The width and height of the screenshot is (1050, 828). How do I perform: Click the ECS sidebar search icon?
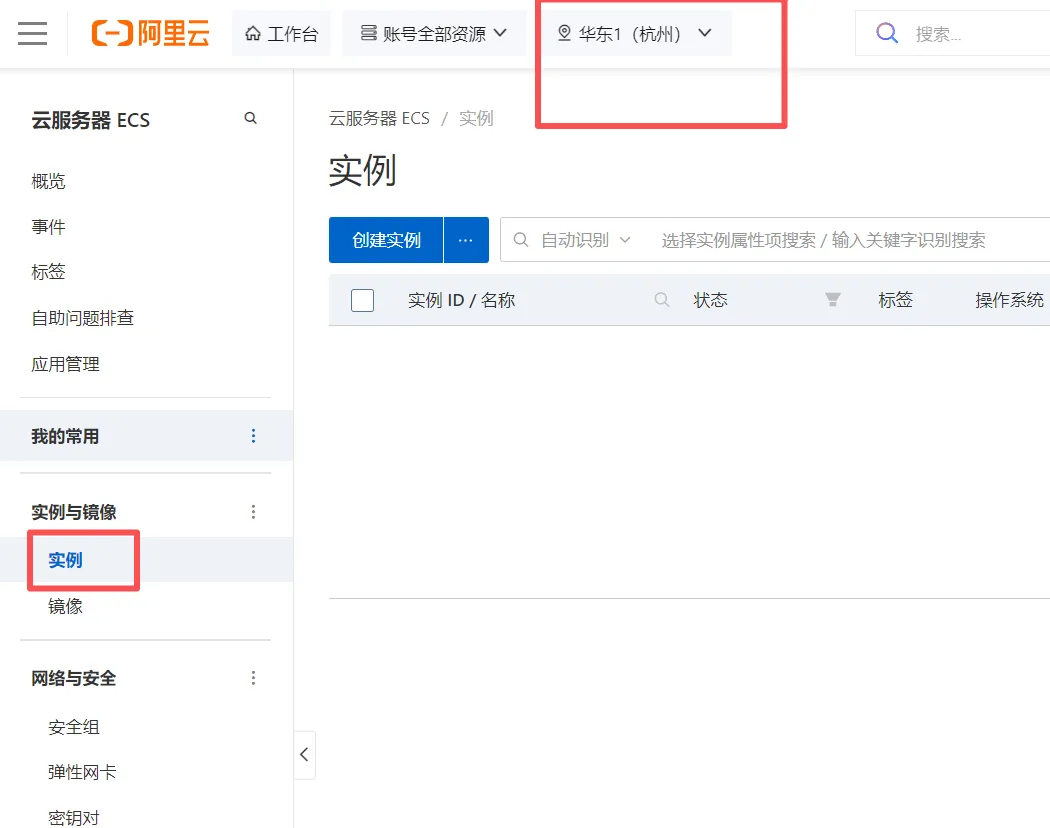[x=250, y=118]
